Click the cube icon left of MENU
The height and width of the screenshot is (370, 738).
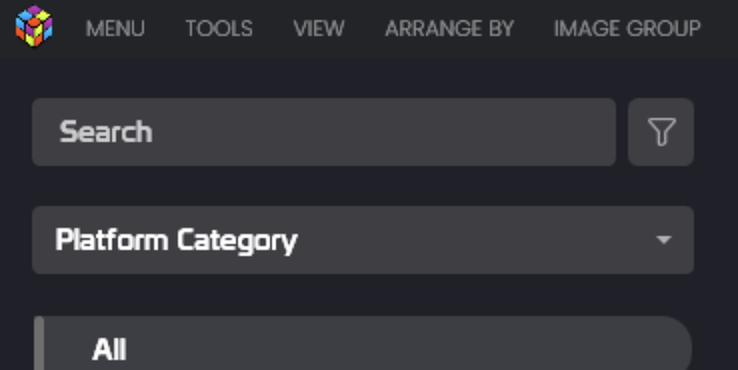click(x=34, y=26)
